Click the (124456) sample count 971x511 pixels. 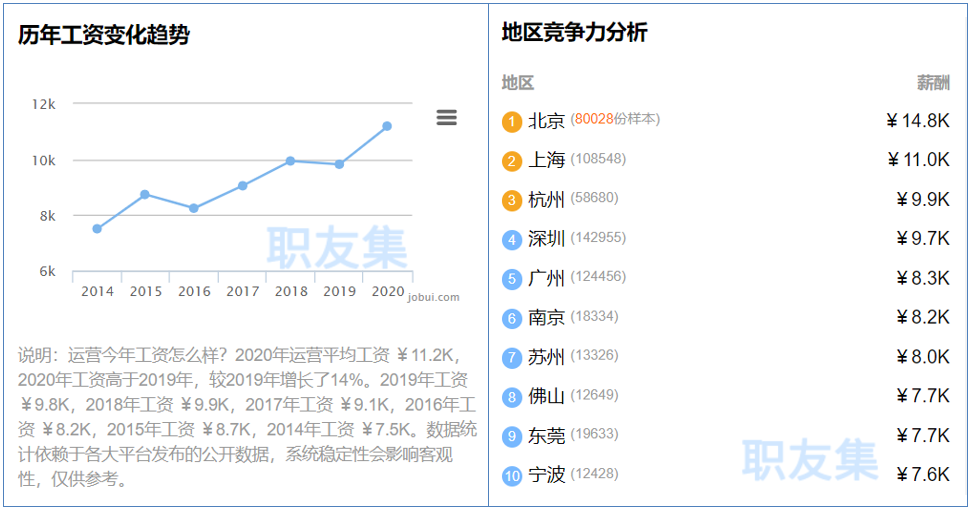[598, 276]
